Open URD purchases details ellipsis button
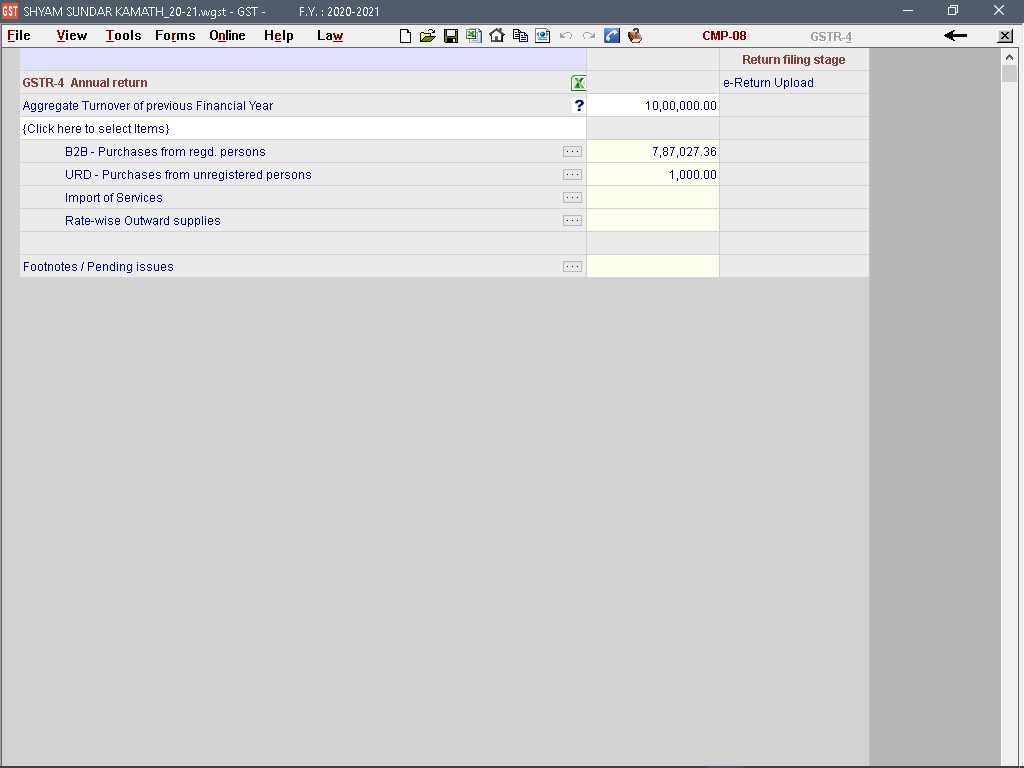This screenshot has width=1024, height=768. (572, 175)
